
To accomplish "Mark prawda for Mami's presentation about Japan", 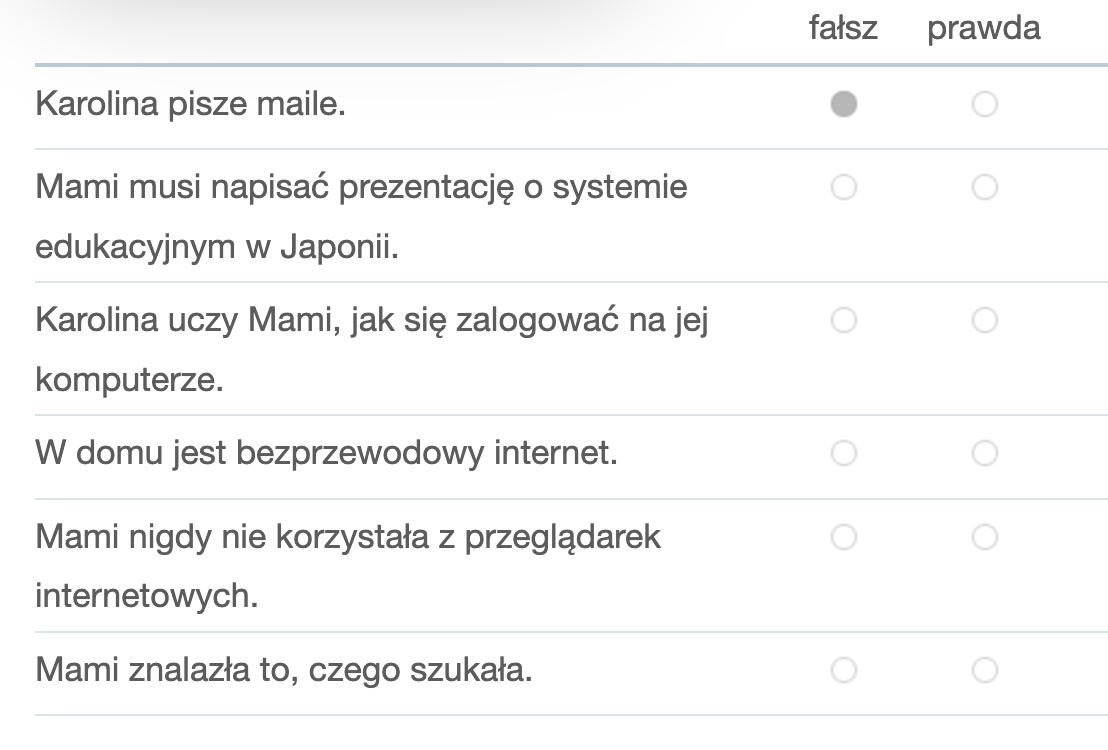I will coord(985,187).
